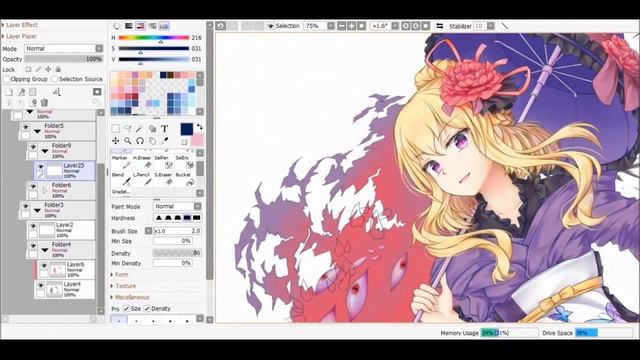
Task: Open the Stabilizer value dropdown
Action: click(x=491, y=26)
